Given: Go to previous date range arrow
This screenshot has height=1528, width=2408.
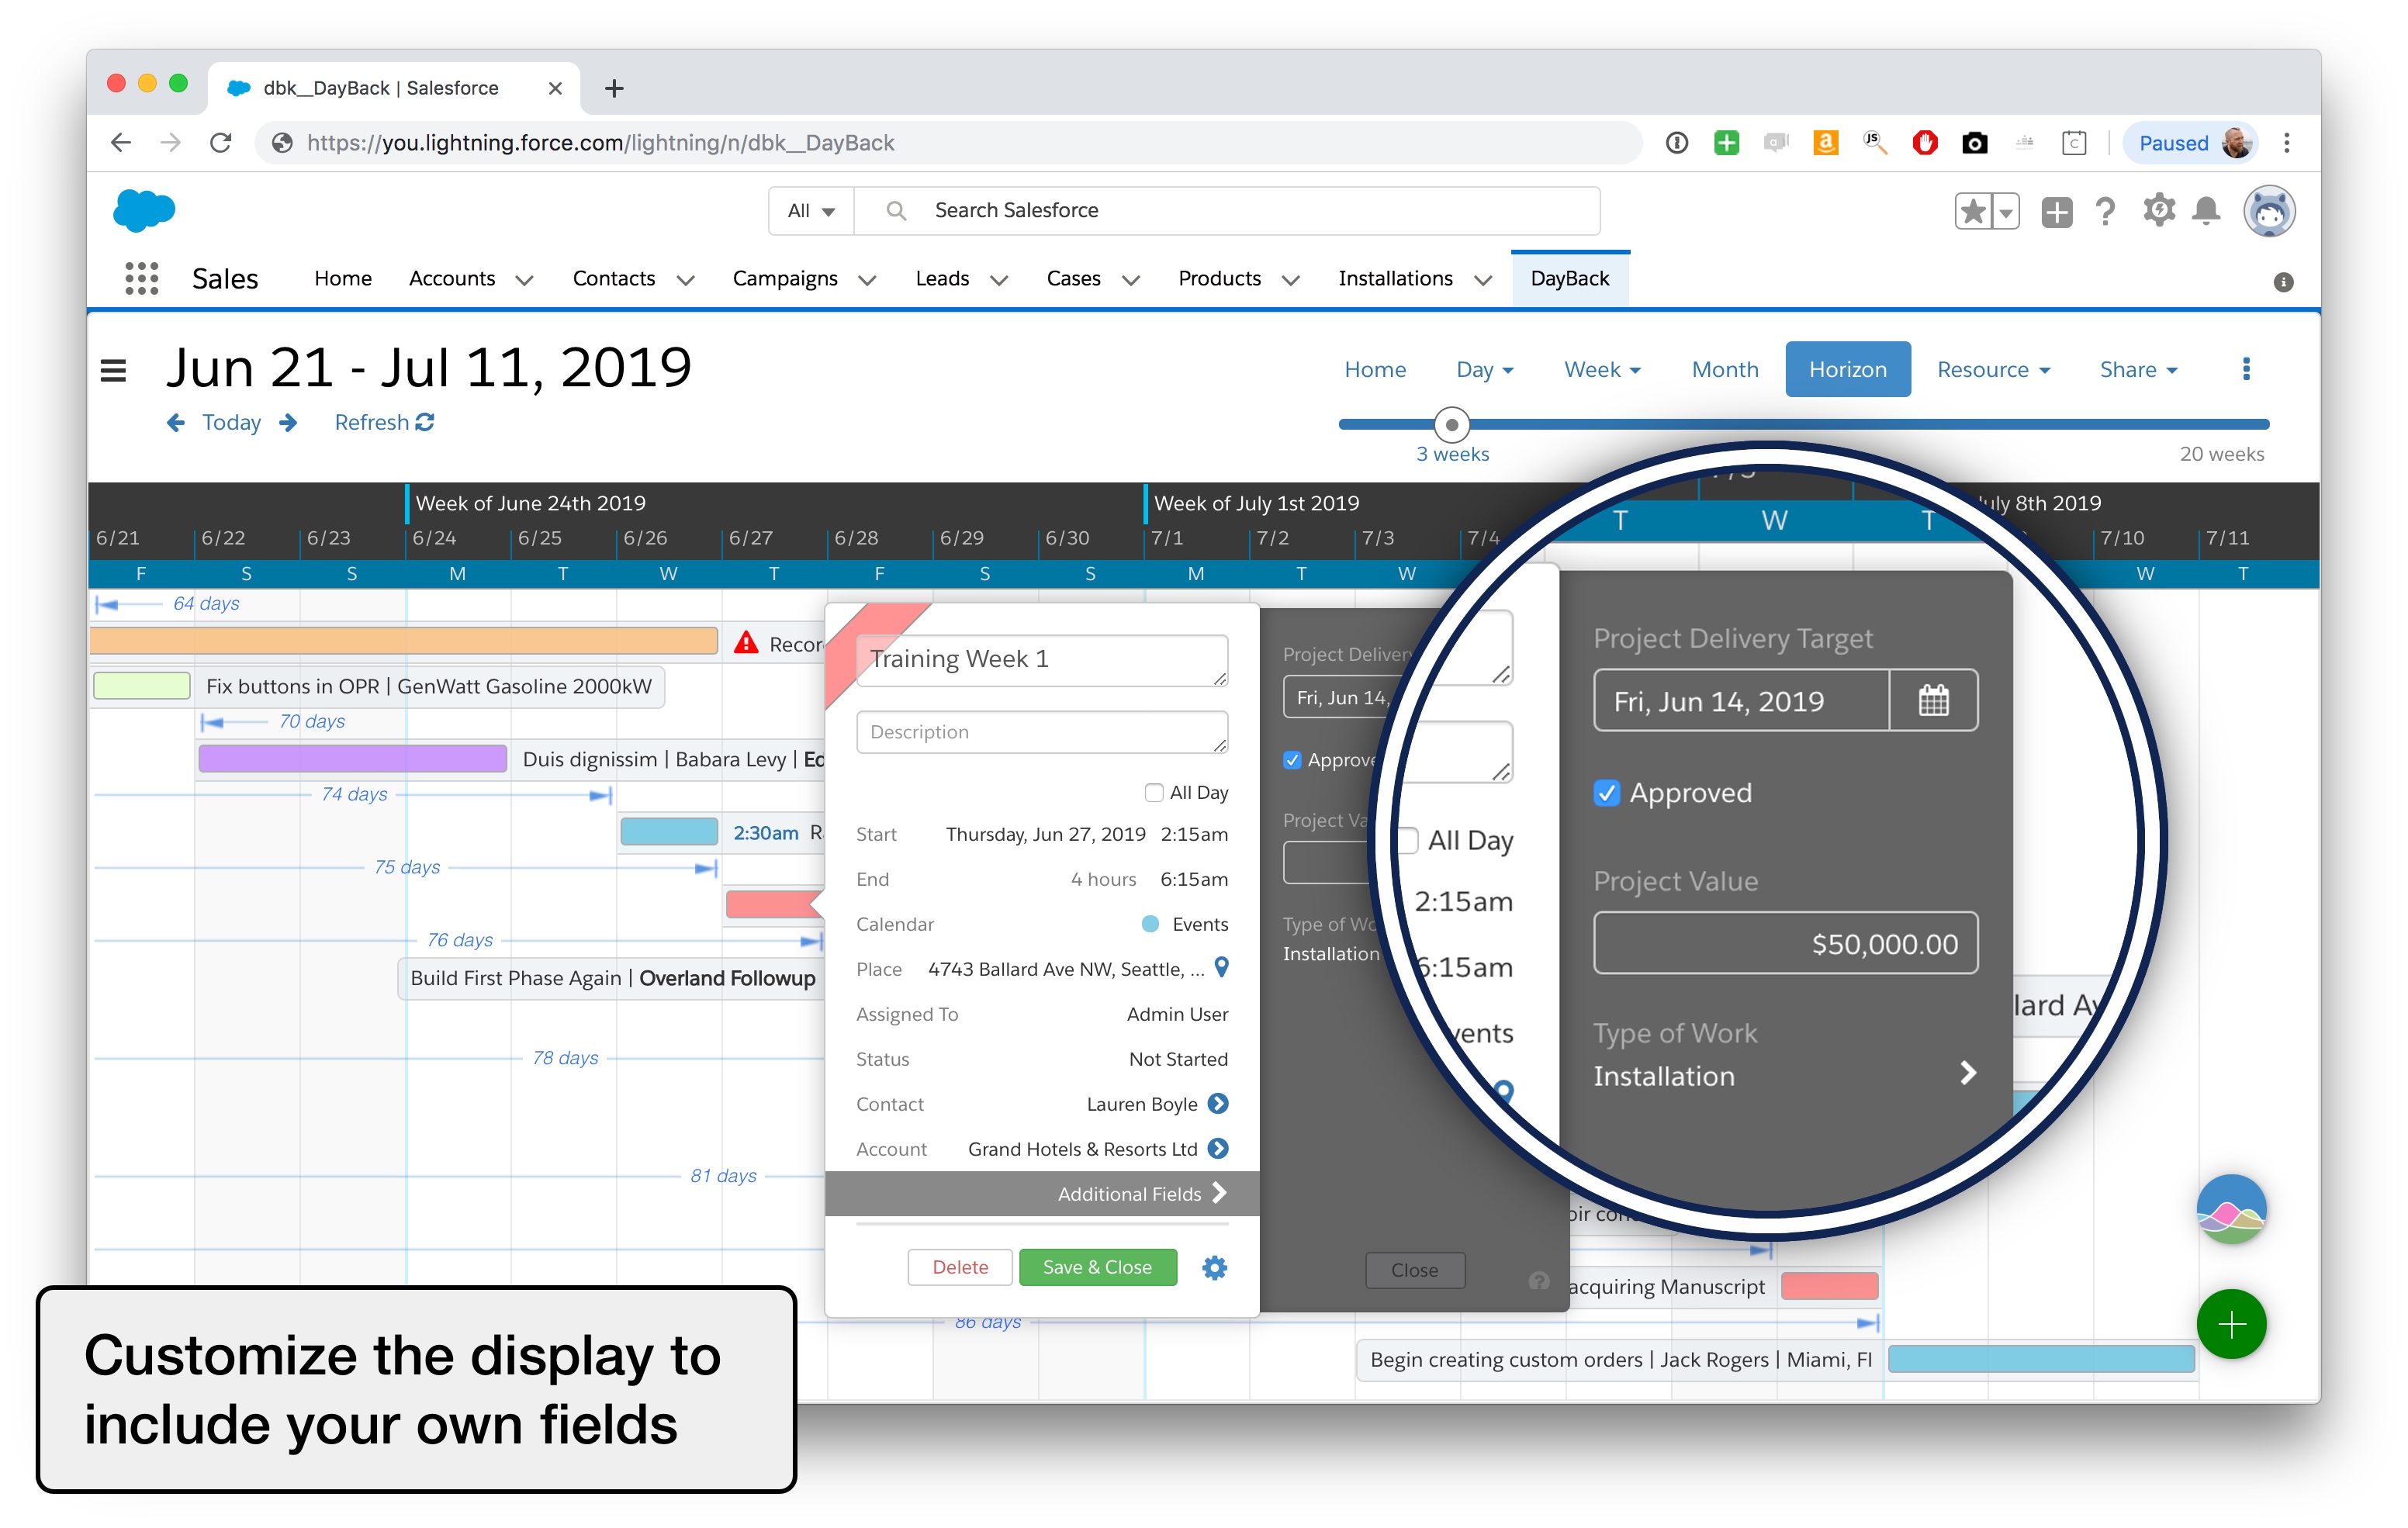Looking at the screenshot, I should (175, 423).
